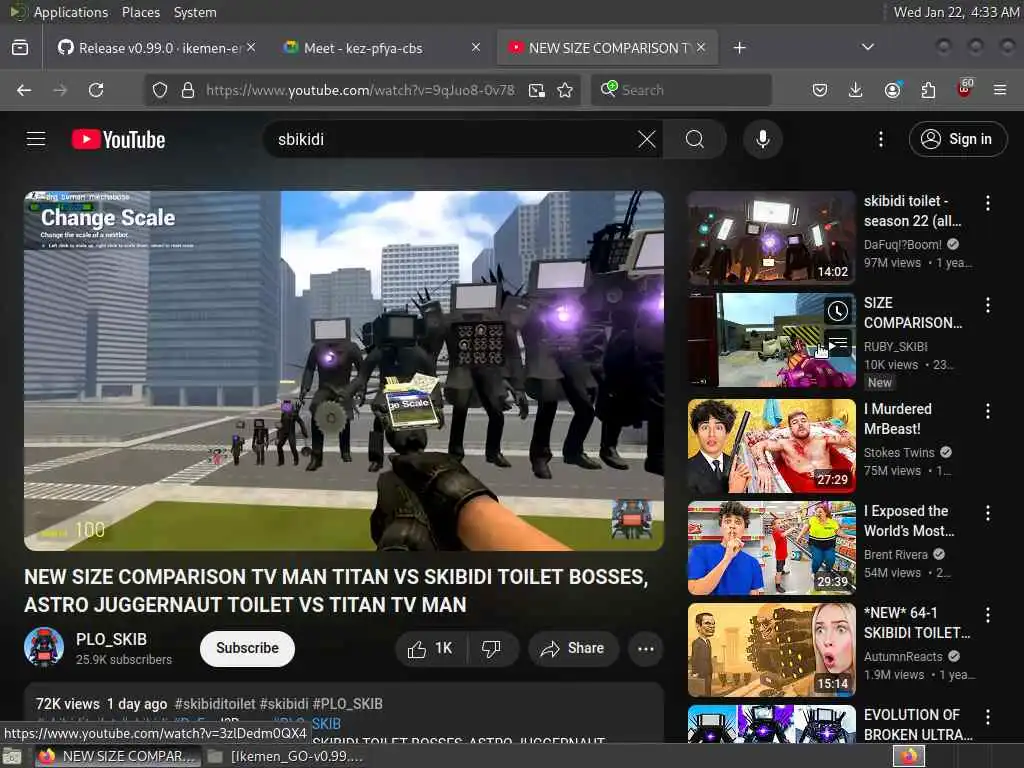This screenshot has width=1024, height=768.
Task: Open uBlock Origin extension badge
Action: tap(965, 89)
